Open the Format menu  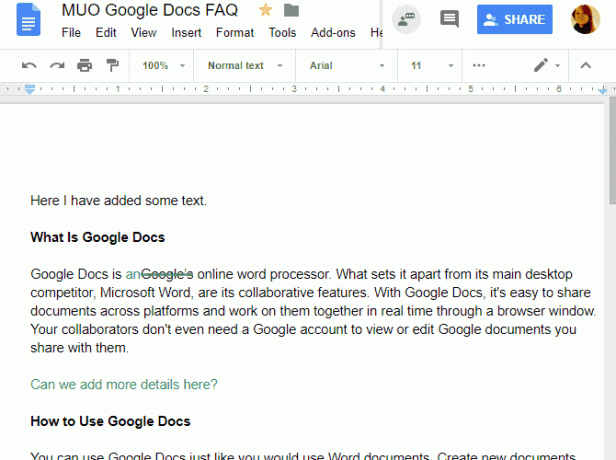pyautogui.click(x=235, y=33)
